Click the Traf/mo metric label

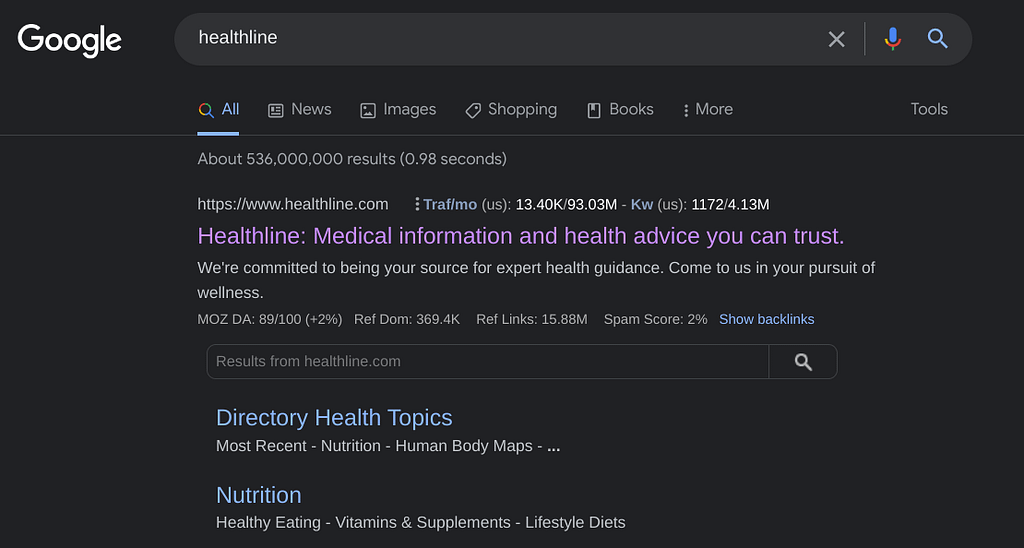(450, 204)
